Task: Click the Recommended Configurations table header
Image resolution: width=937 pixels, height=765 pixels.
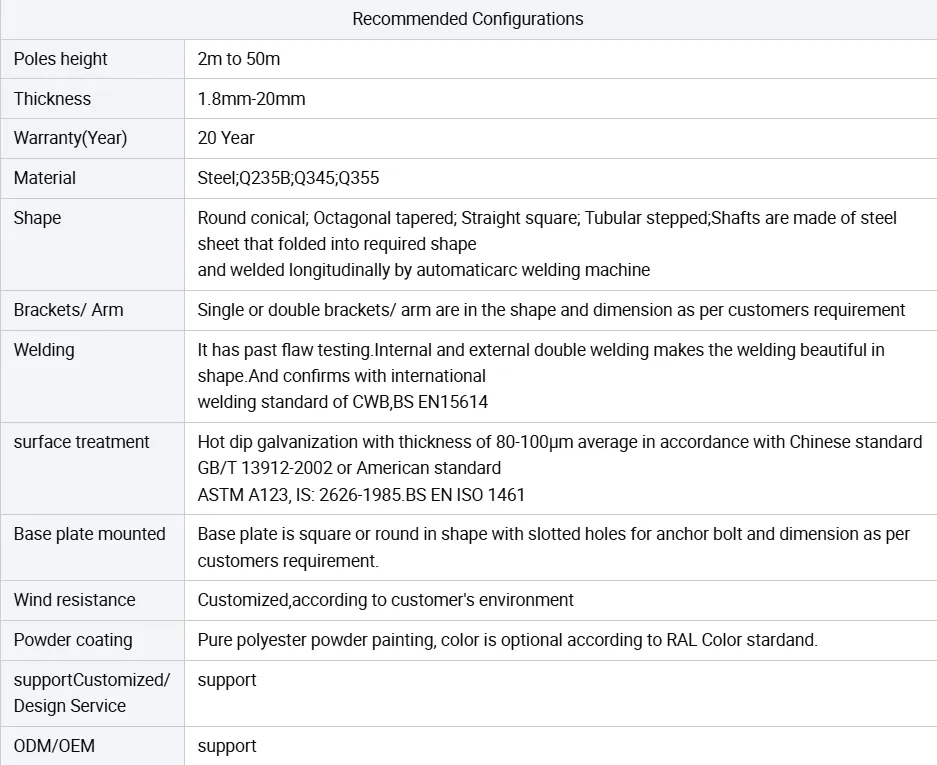Action: point(468,19)
